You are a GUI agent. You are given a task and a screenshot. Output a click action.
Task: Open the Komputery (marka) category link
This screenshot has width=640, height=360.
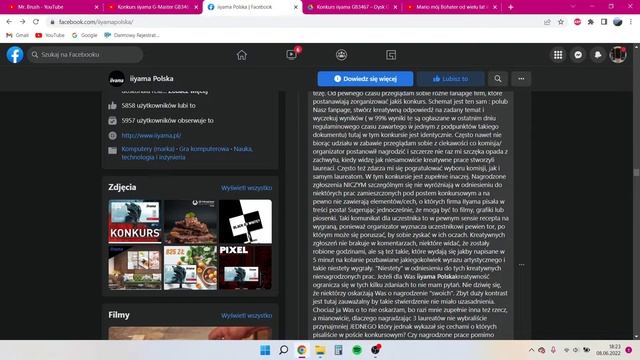148,149
